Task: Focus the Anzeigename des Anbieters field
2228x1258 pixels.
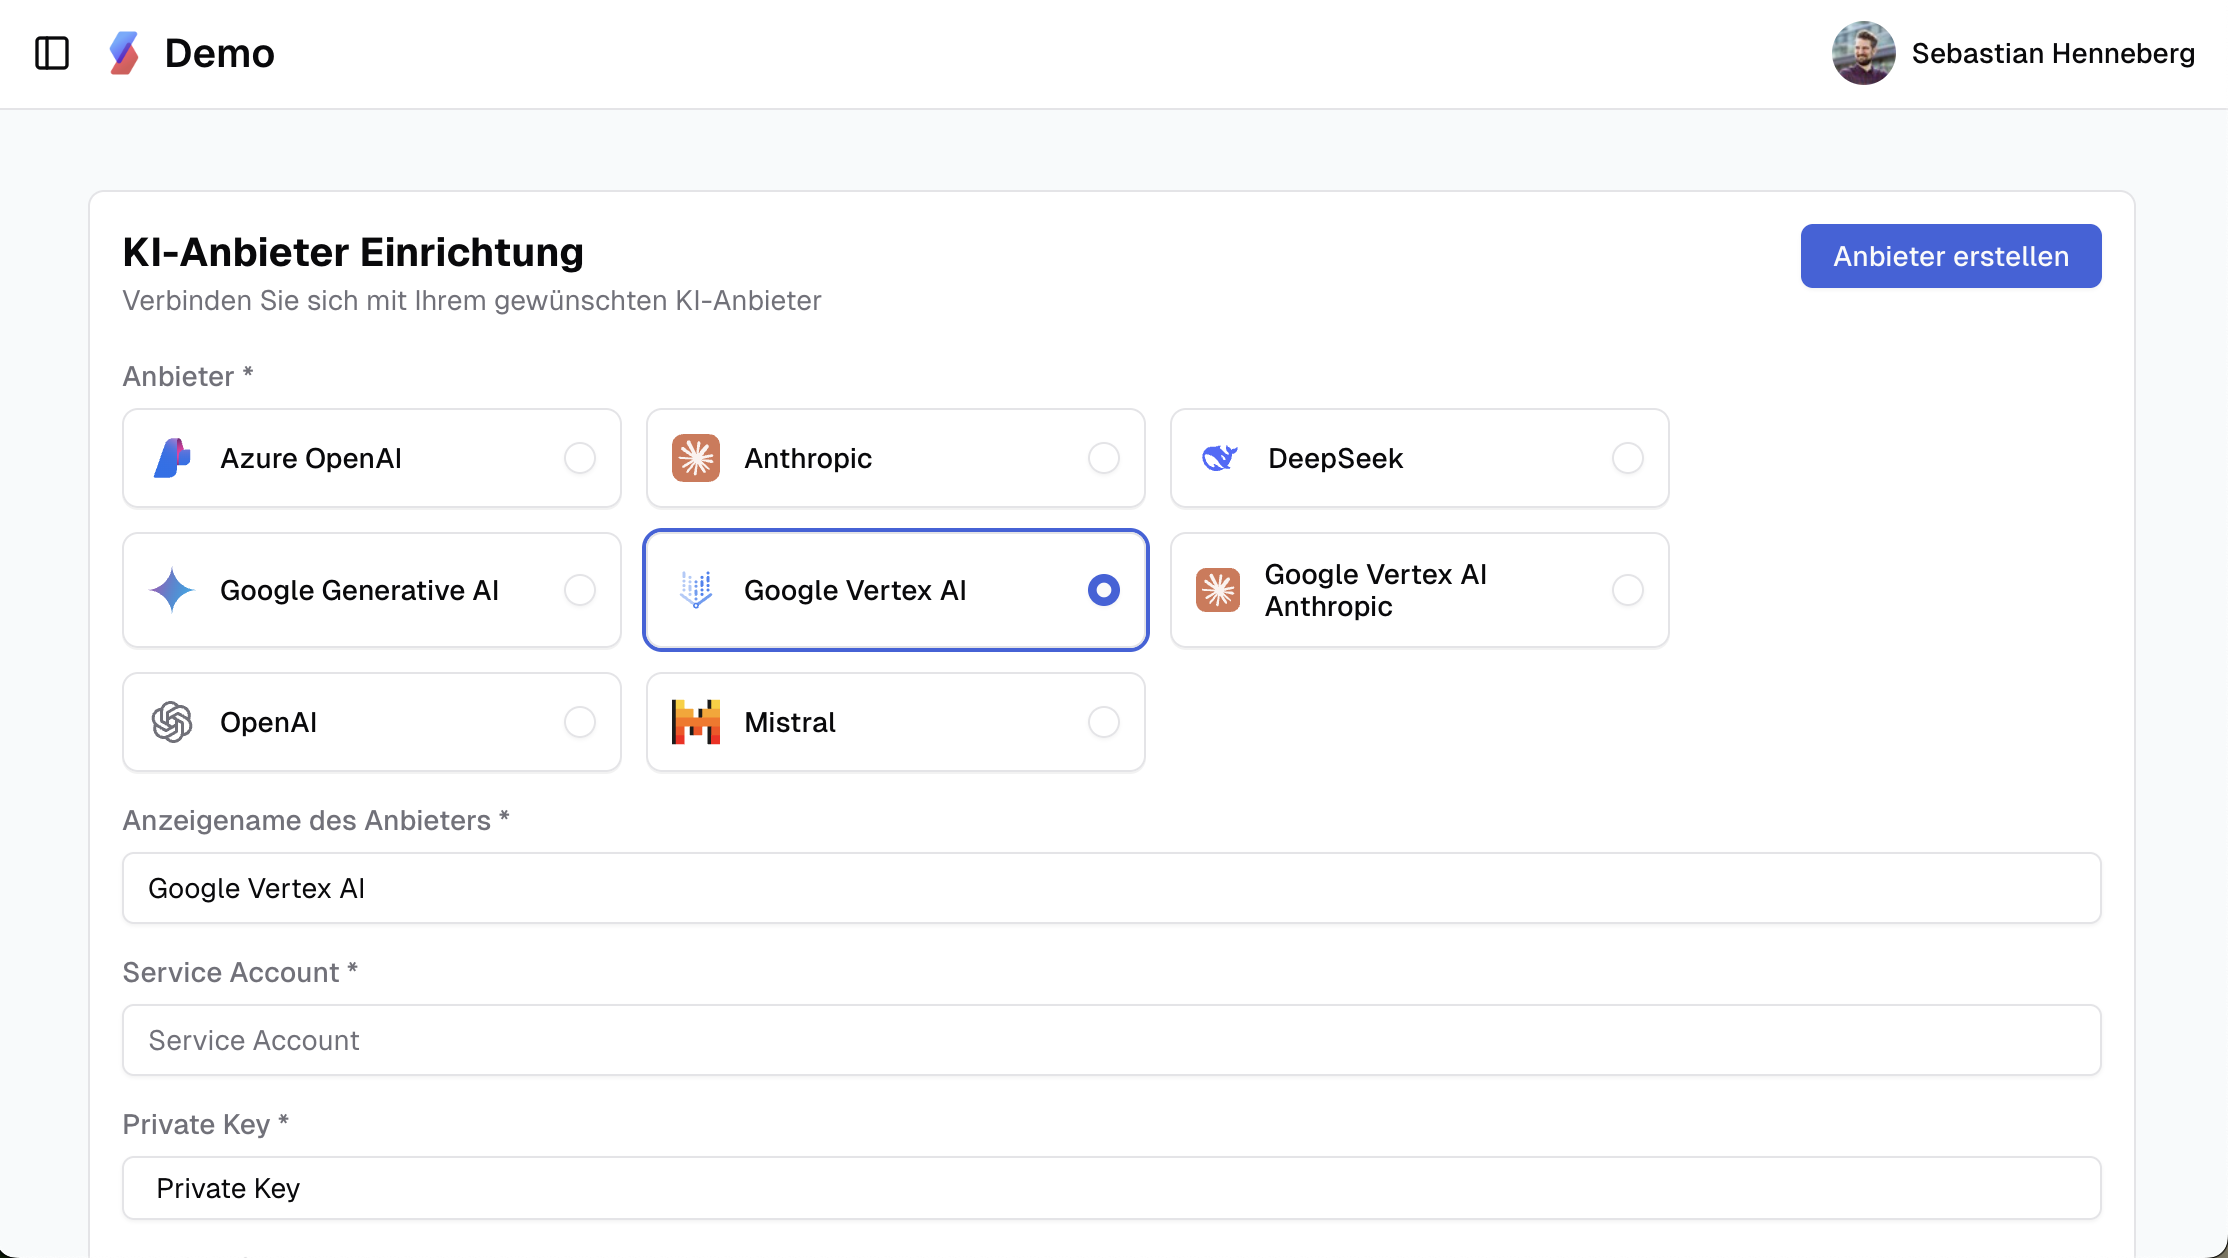Action: (x=1111, y=888)
